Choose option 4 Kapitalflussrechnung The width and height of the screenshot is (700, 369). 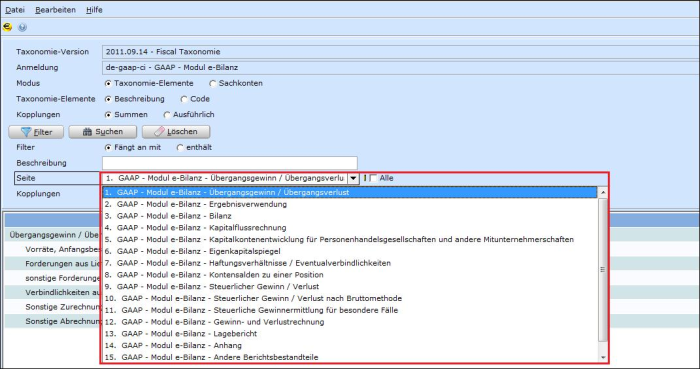(x=350, y=228)
